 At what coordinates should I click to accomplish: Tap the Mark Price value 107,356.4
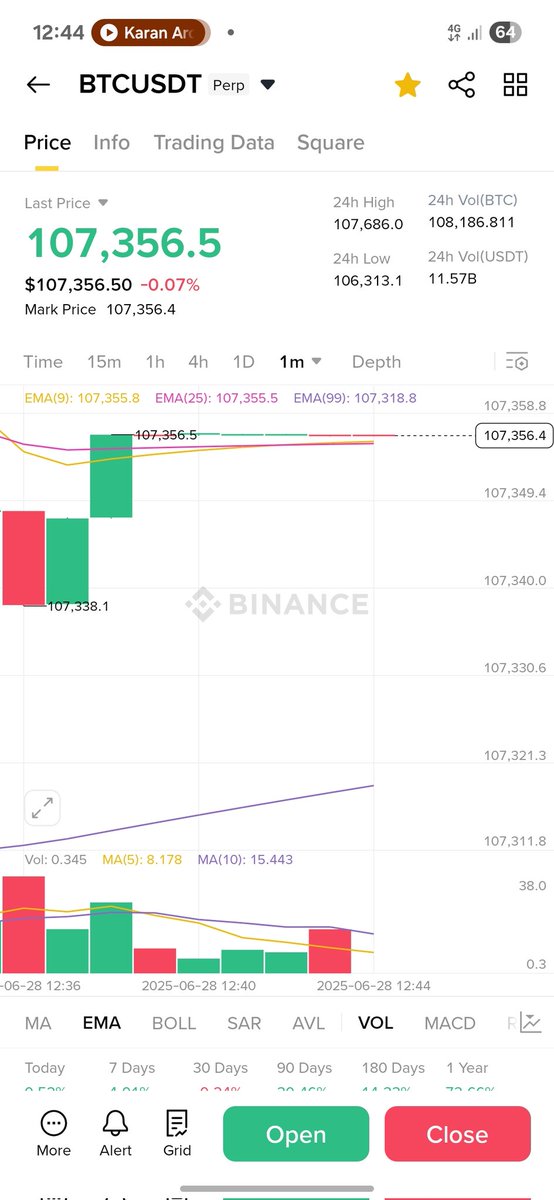(x=141, y=310)
